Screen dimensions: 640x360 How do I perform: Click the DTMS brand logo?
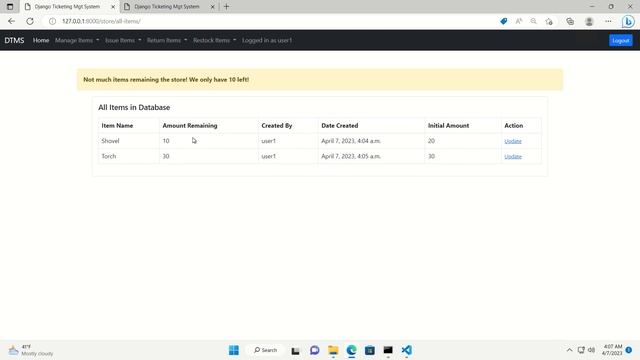pos(14,40)
